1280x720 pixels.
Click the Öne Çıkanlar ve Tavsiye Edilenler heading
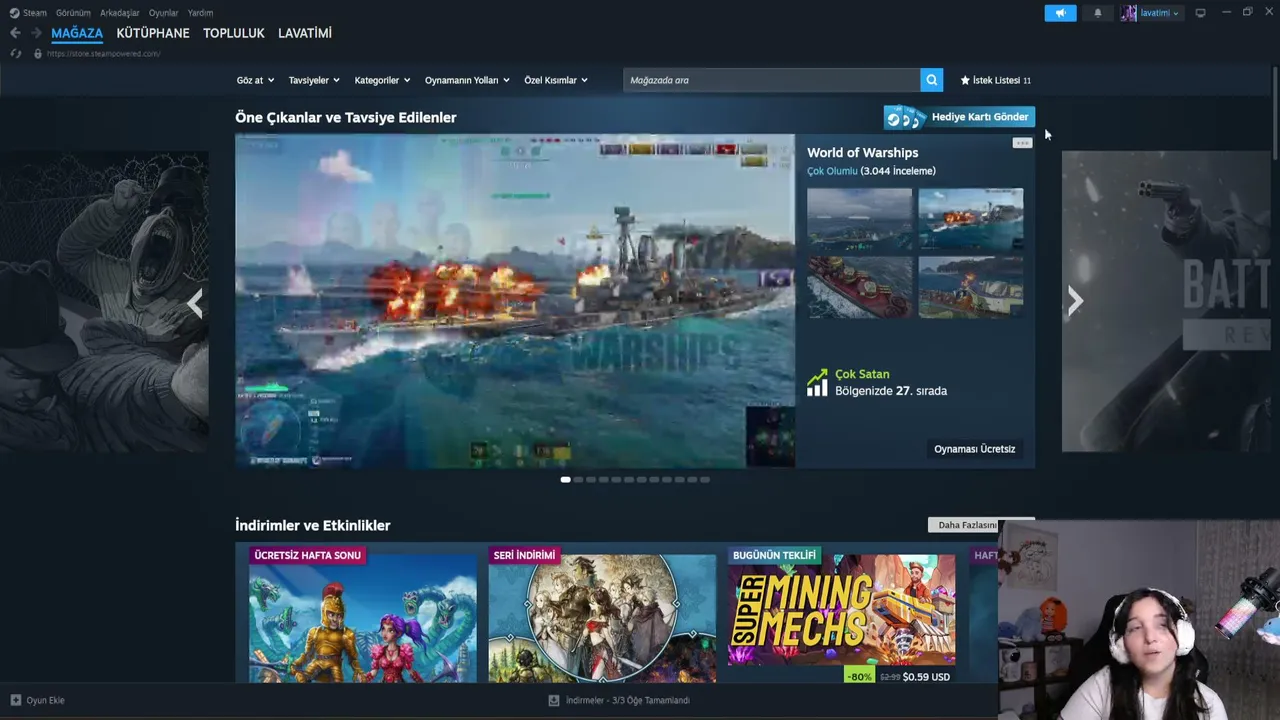[346, 118]
